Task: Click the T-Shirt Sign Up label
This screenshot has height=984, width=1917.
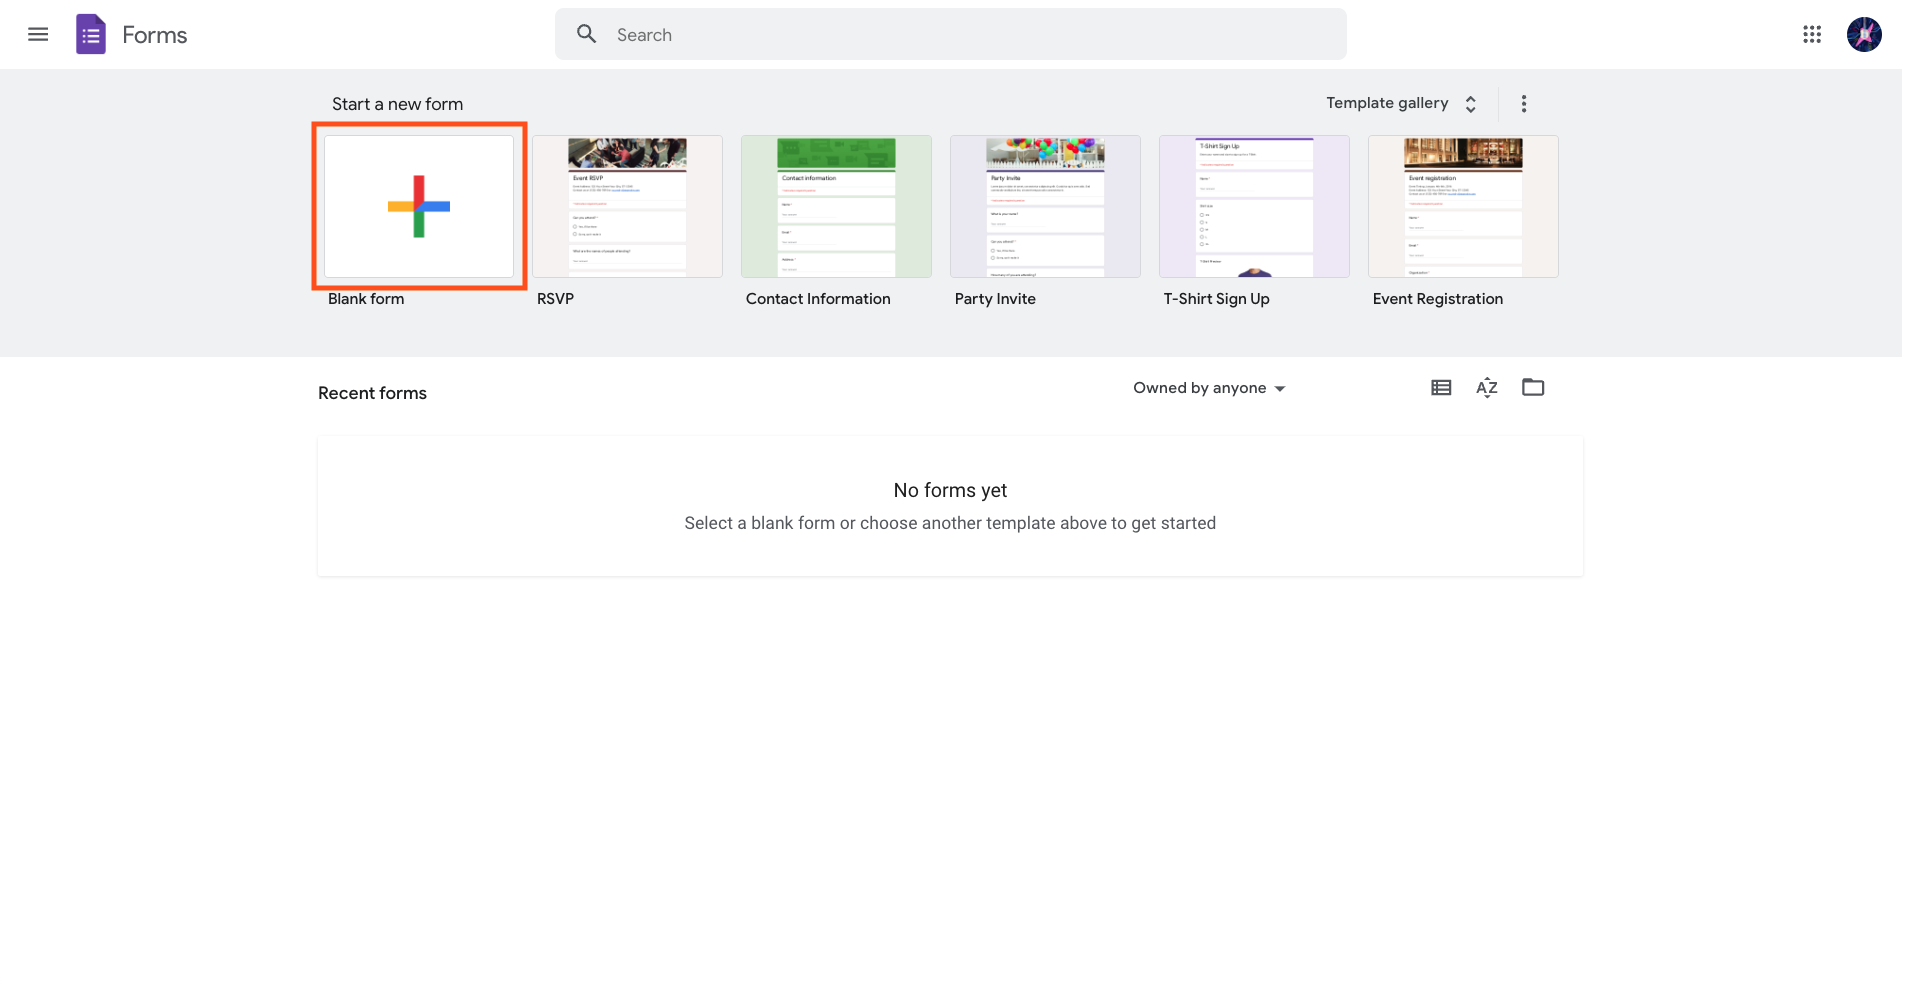Action: click(x=1217, y=299)
